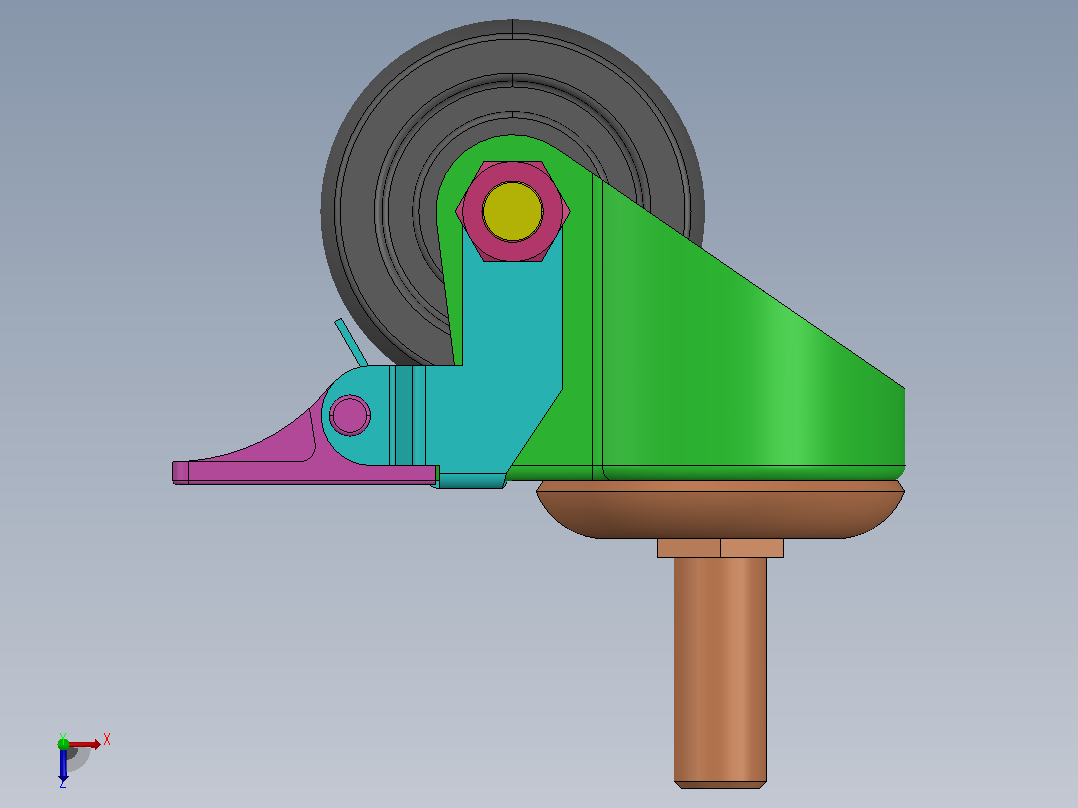Select the thin cyan angled spring tab
Image resolution: width=1078 pixels, height=808 pixels.
tap(351, 342)
